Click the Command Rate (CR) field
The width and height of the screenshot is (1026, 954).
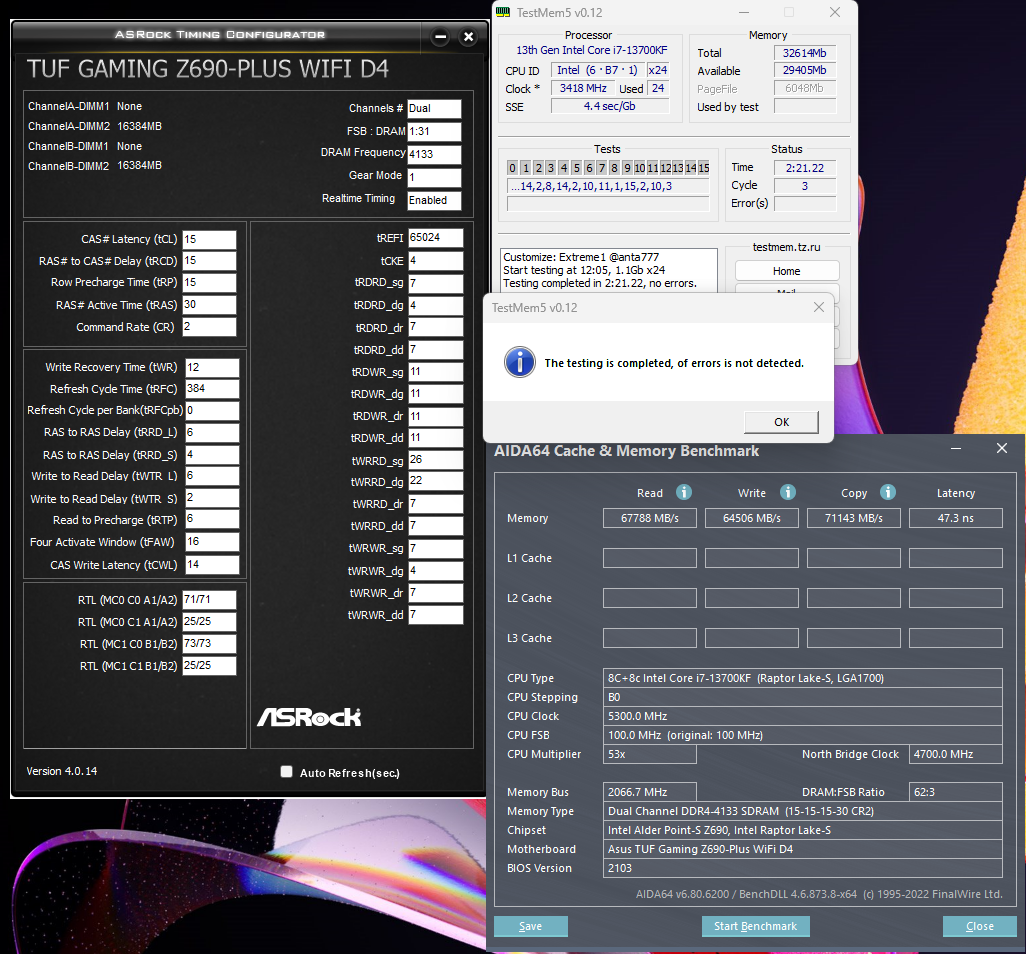click(x=209, y=327)
